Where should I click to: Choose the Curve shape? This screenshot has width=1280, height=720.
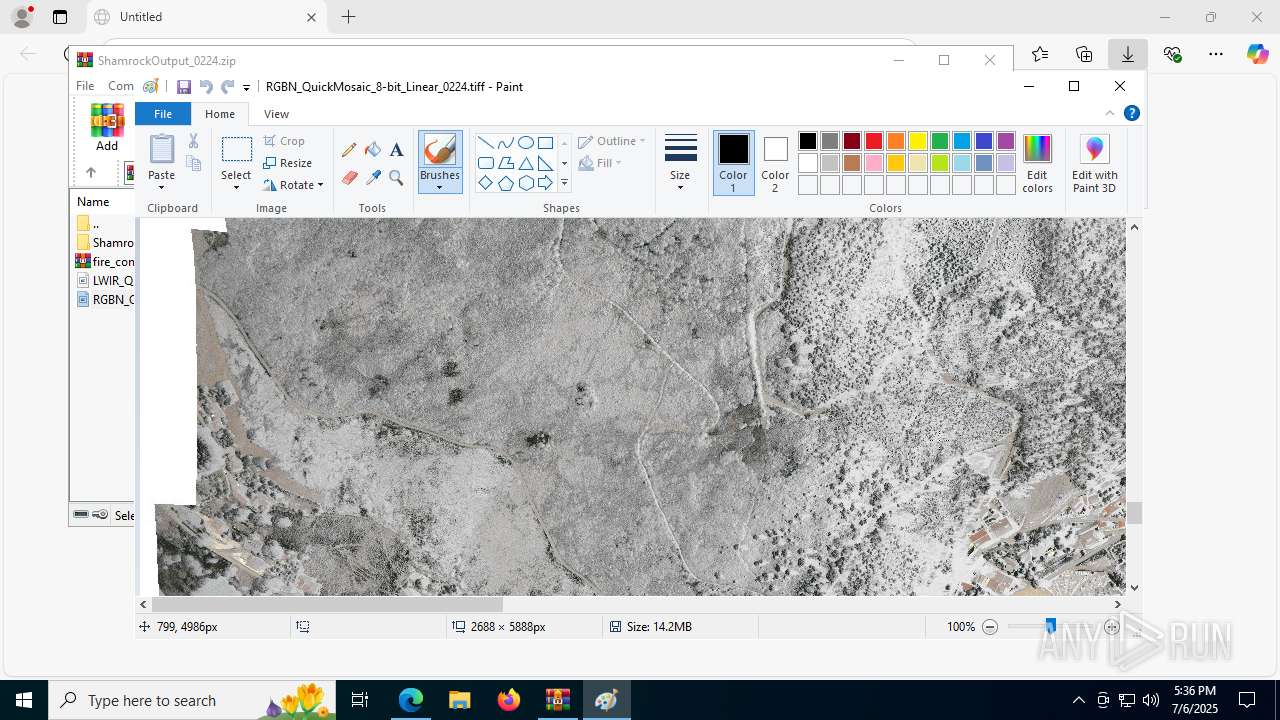point(505,142)
